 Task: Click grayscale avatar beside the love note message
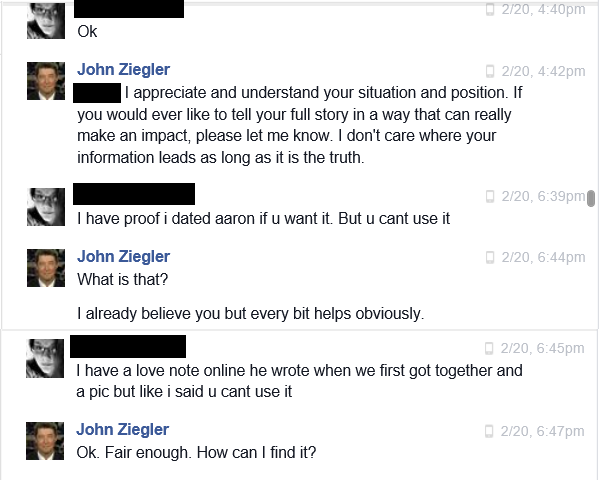(x=45, y=358)
